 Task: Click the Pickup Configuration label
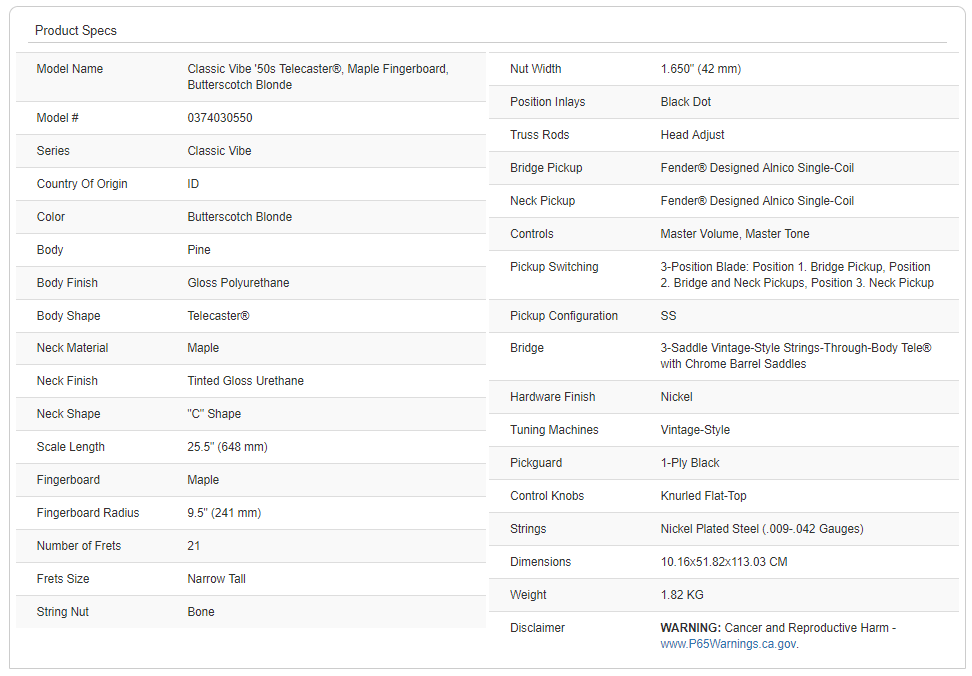point(564,315)
